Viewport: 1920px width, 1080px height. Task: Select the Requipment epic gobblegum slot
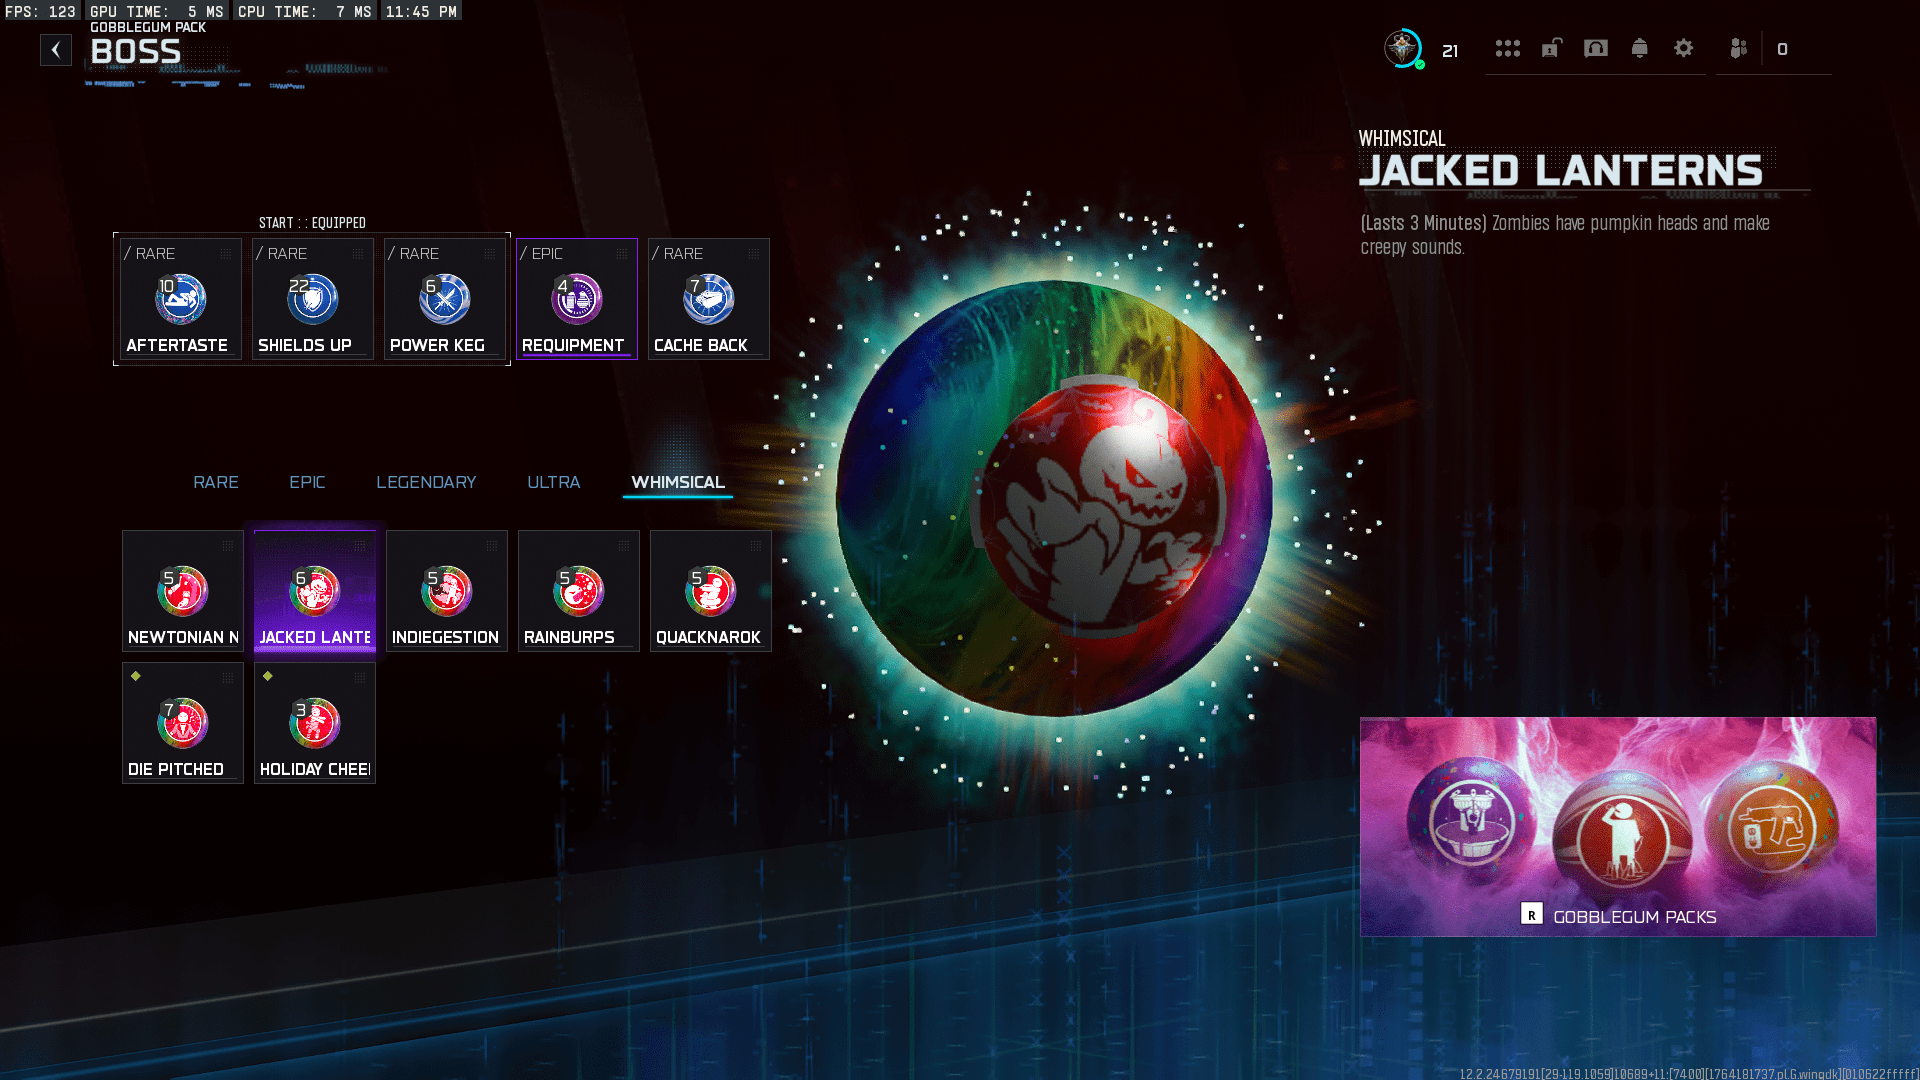pos(577,299)
